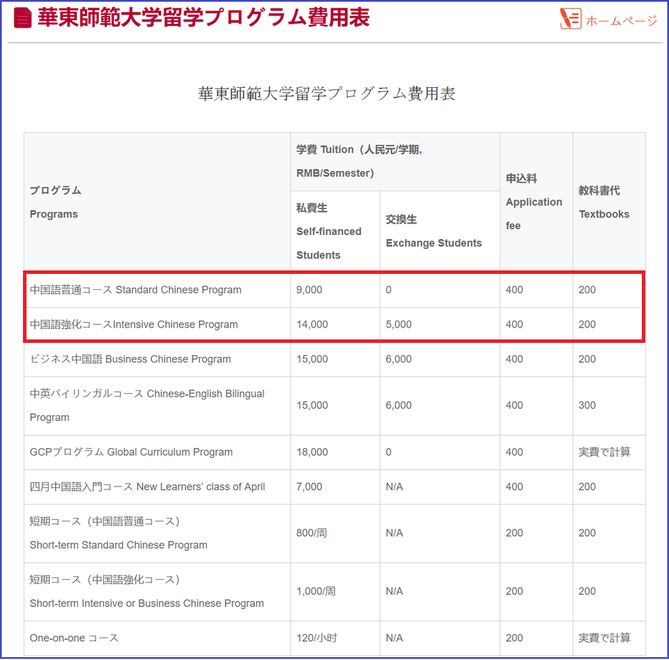Click the 14,000 tuition value
669x660 pixels.
pos(312,324)
